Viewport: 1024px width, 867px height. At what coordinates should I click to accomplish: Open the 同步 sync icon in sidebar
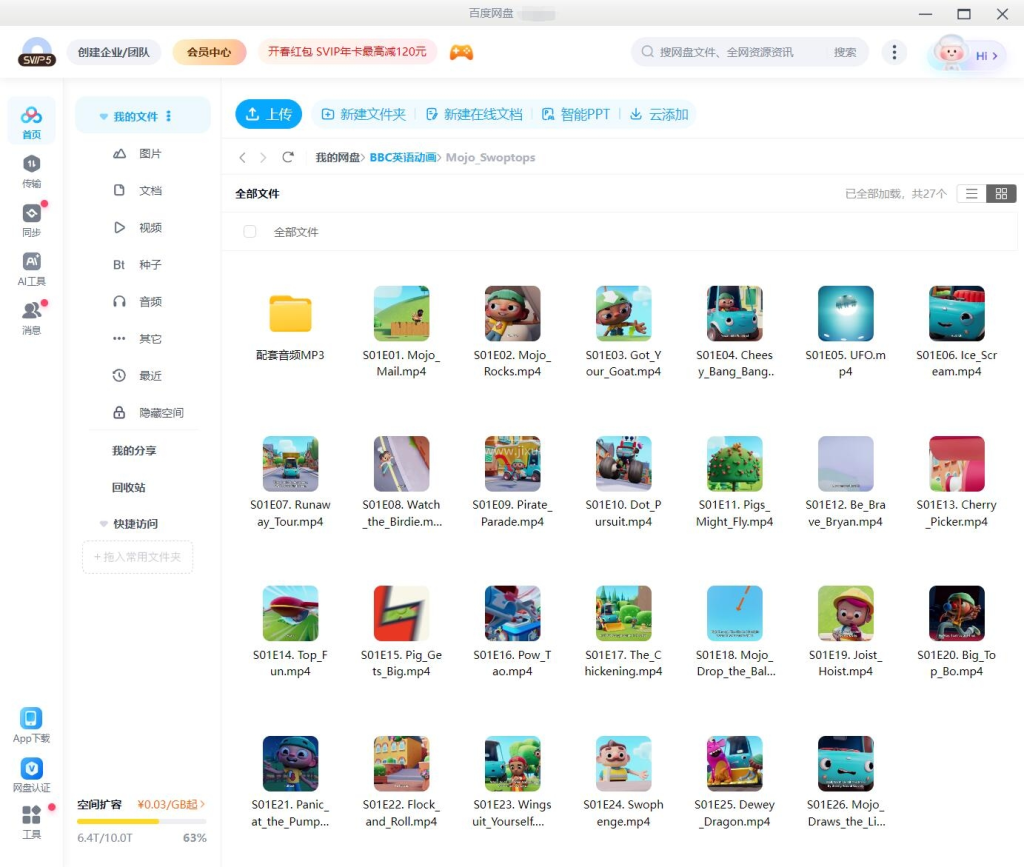point(31,214)
